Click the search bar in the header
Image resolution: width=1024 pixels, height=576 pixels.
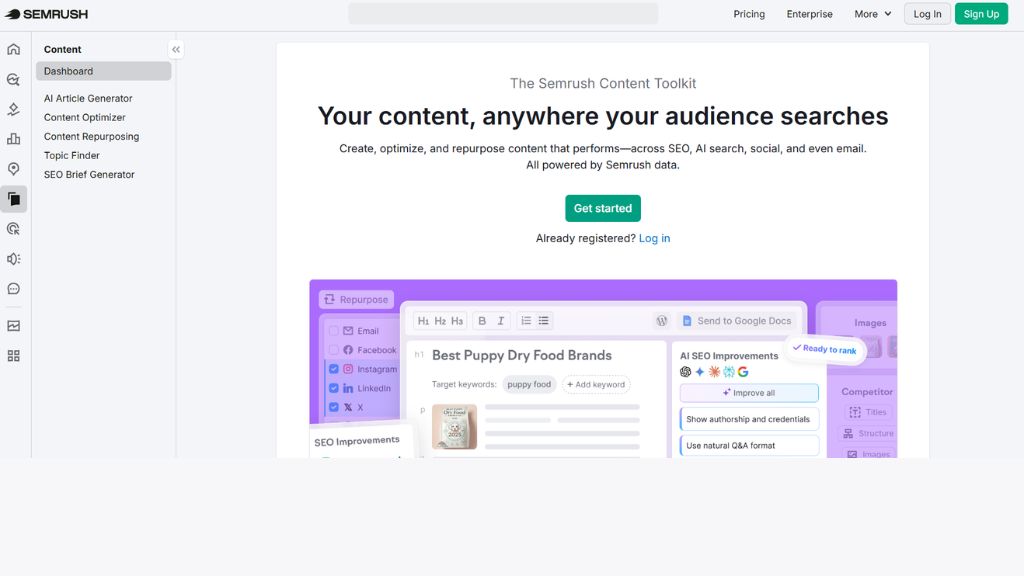(503, 14)
